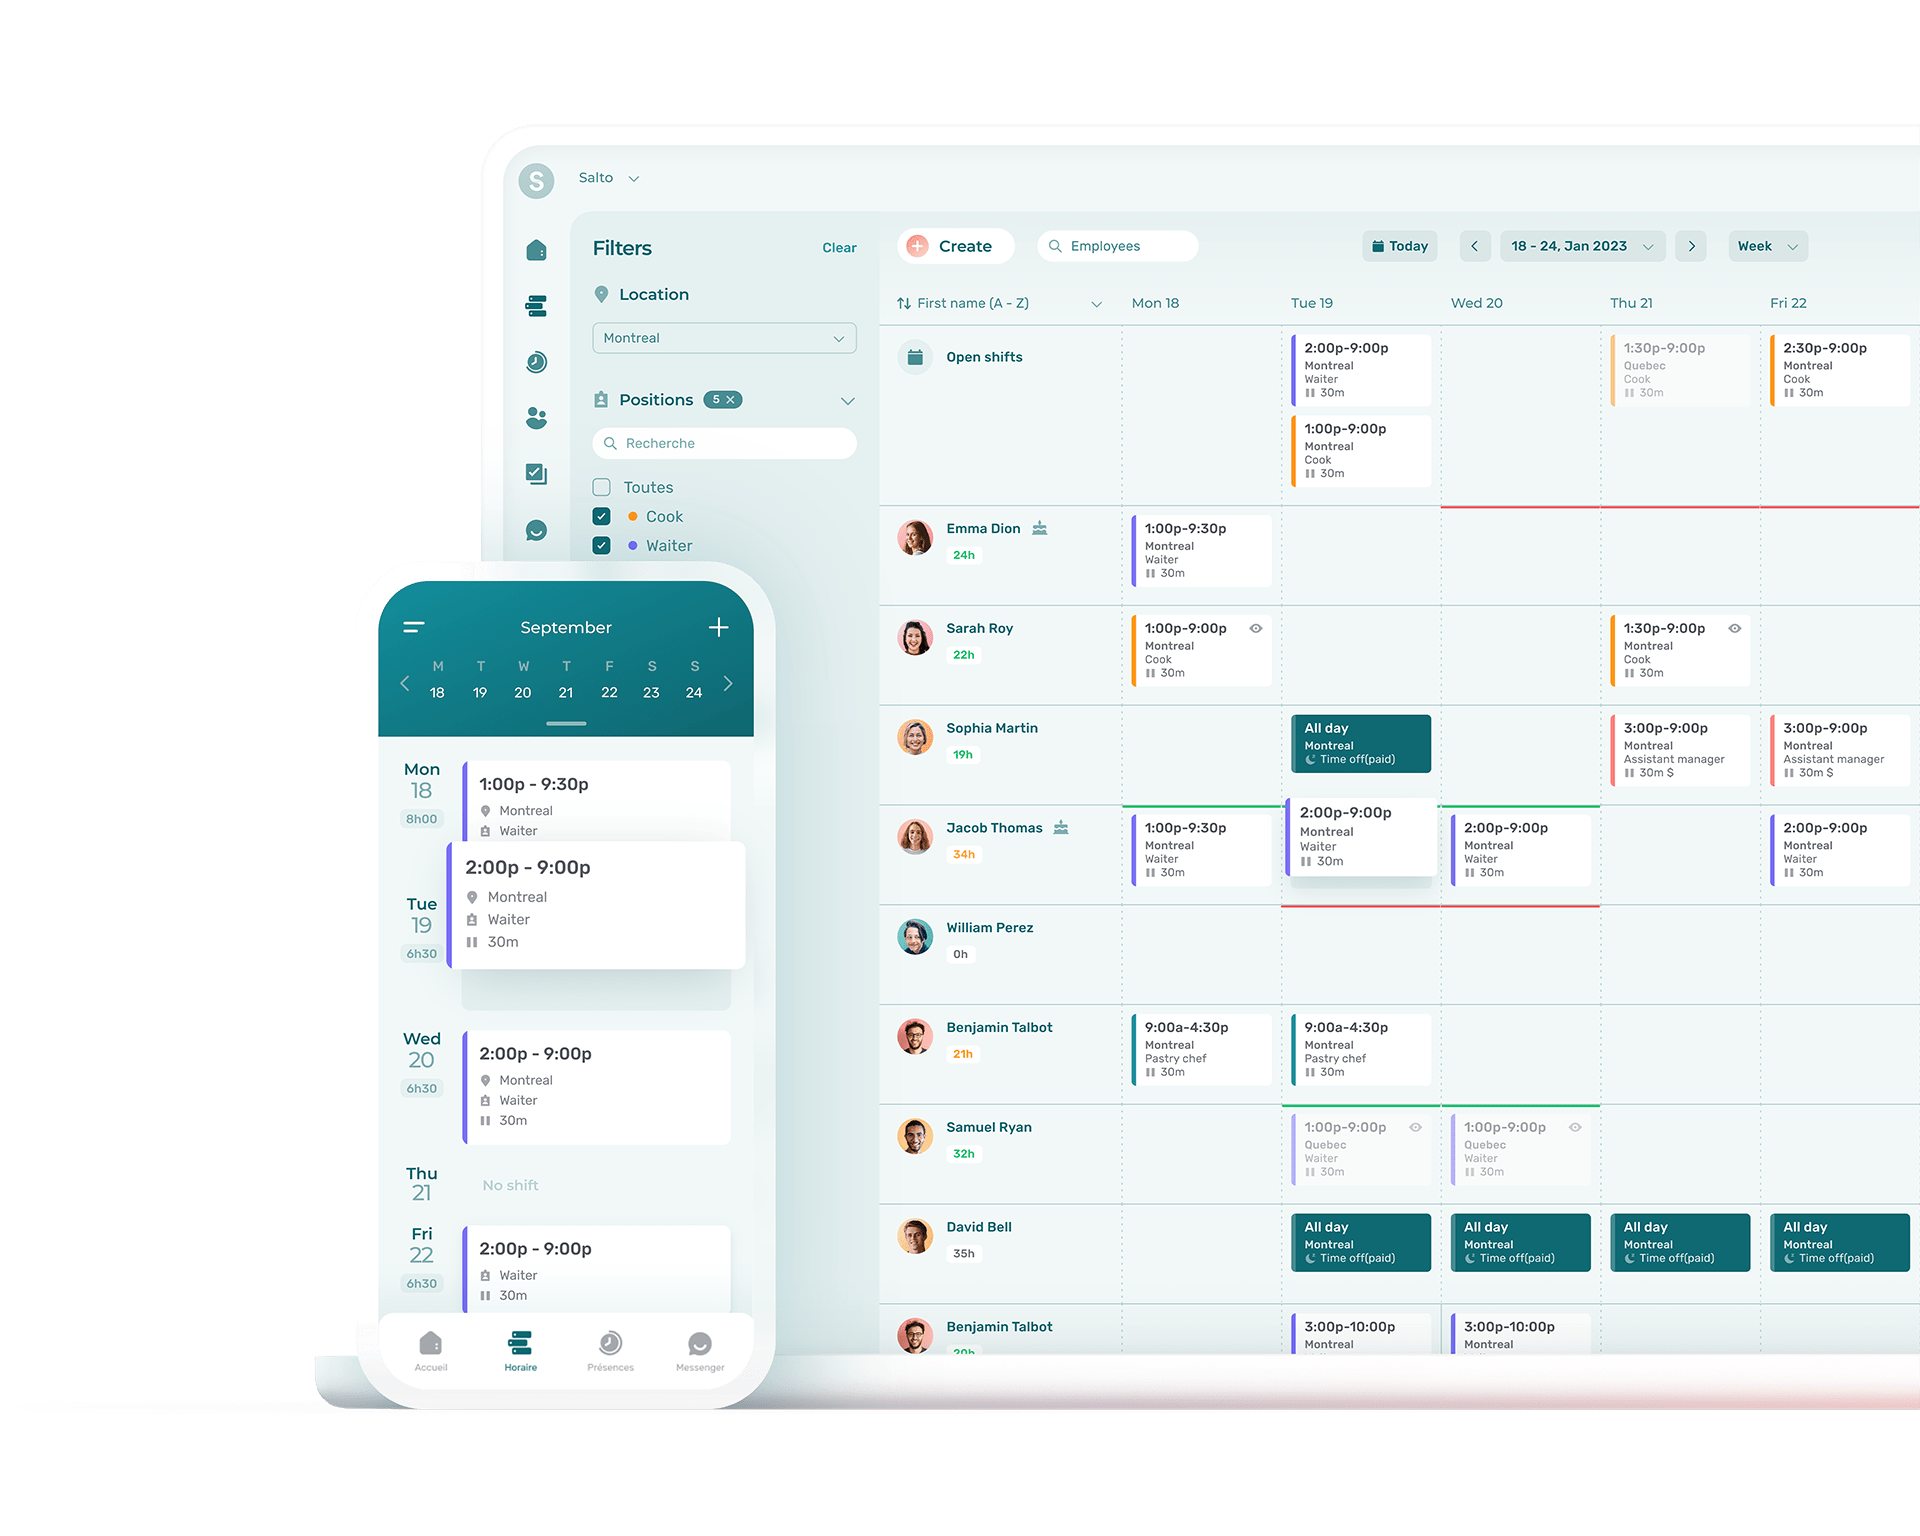Click the sort by First name icon
The image size is (1920, 1536).
coord(907,302)
